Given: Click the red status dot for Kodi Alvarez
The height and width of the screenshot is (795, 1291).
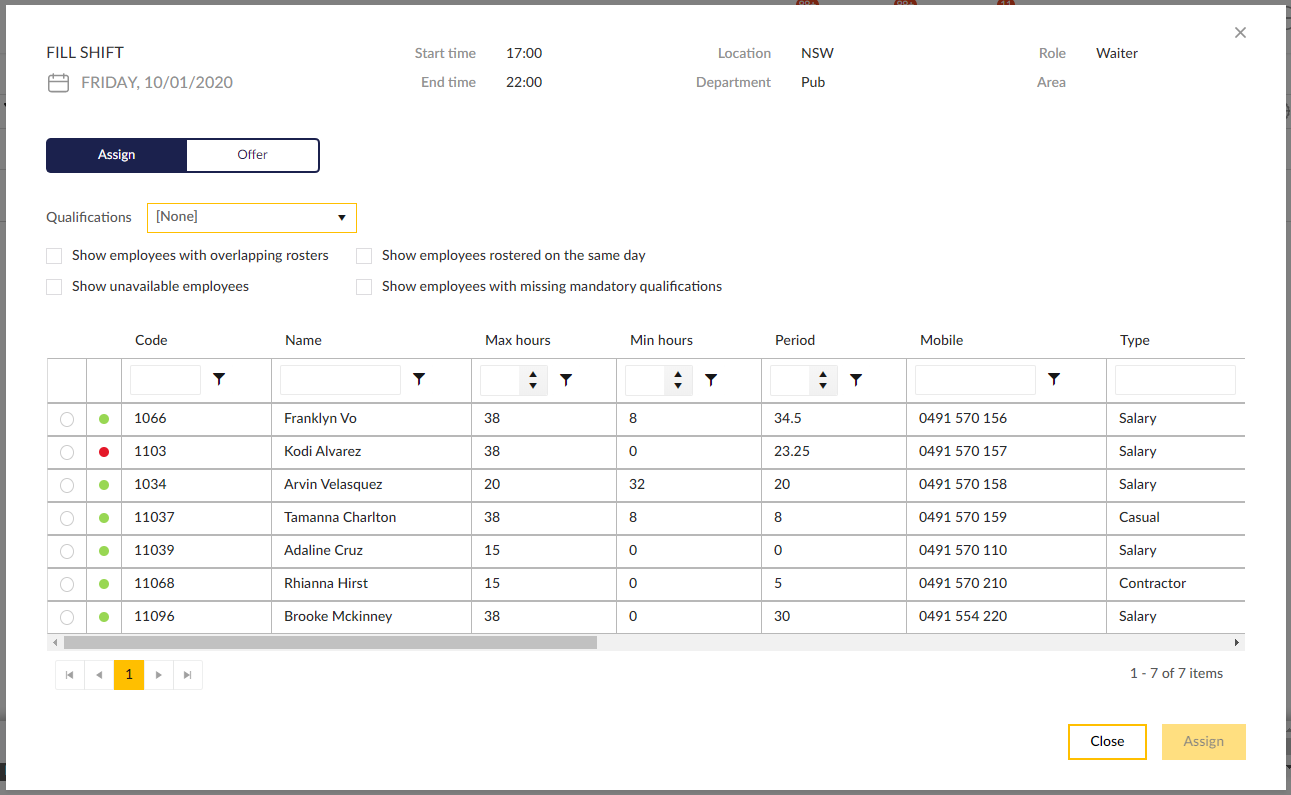Looking at the screenshot, I should [x=104, y=452].
